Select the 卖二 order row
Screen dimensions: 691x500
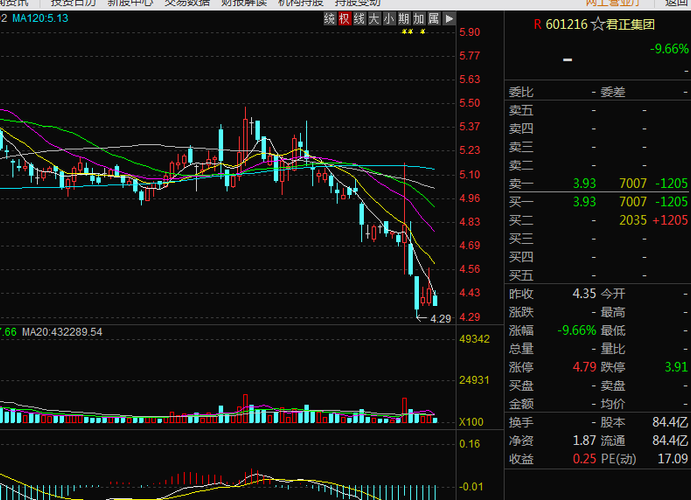(x=598, y=165)
